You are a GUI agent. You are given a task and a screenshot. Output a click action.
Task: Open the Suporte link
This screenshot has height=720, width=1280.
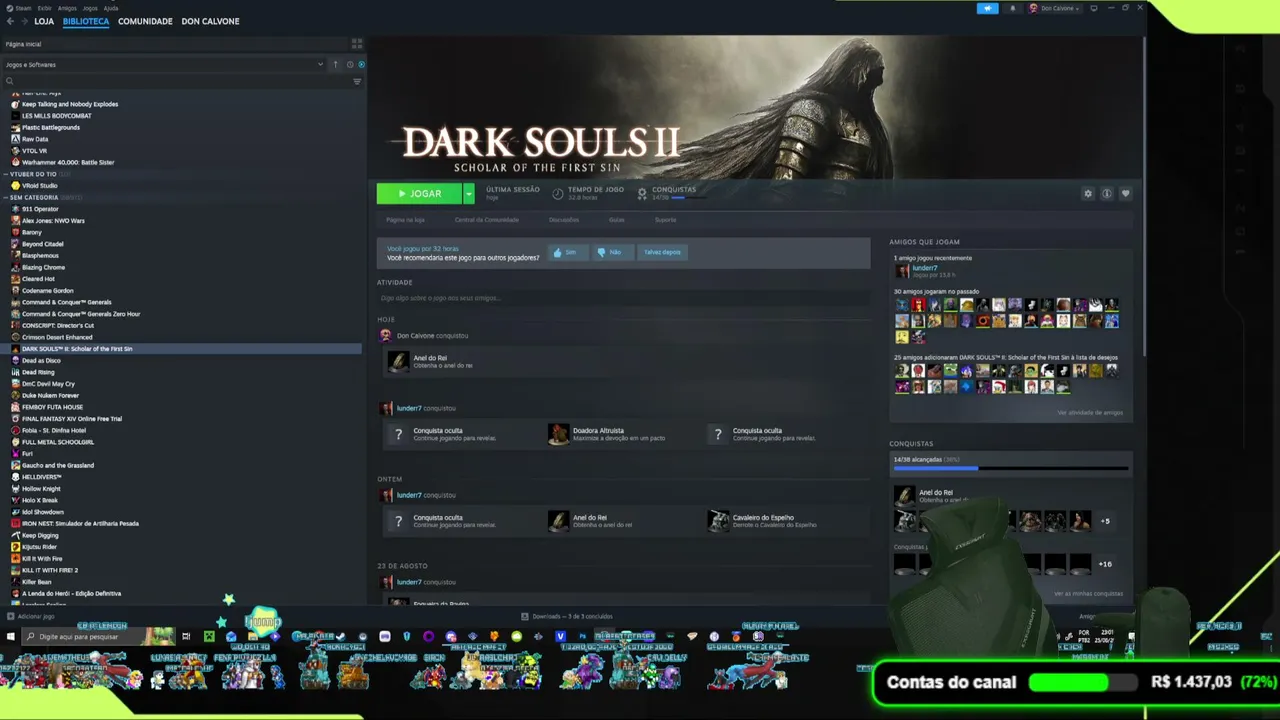coord(665,220)
